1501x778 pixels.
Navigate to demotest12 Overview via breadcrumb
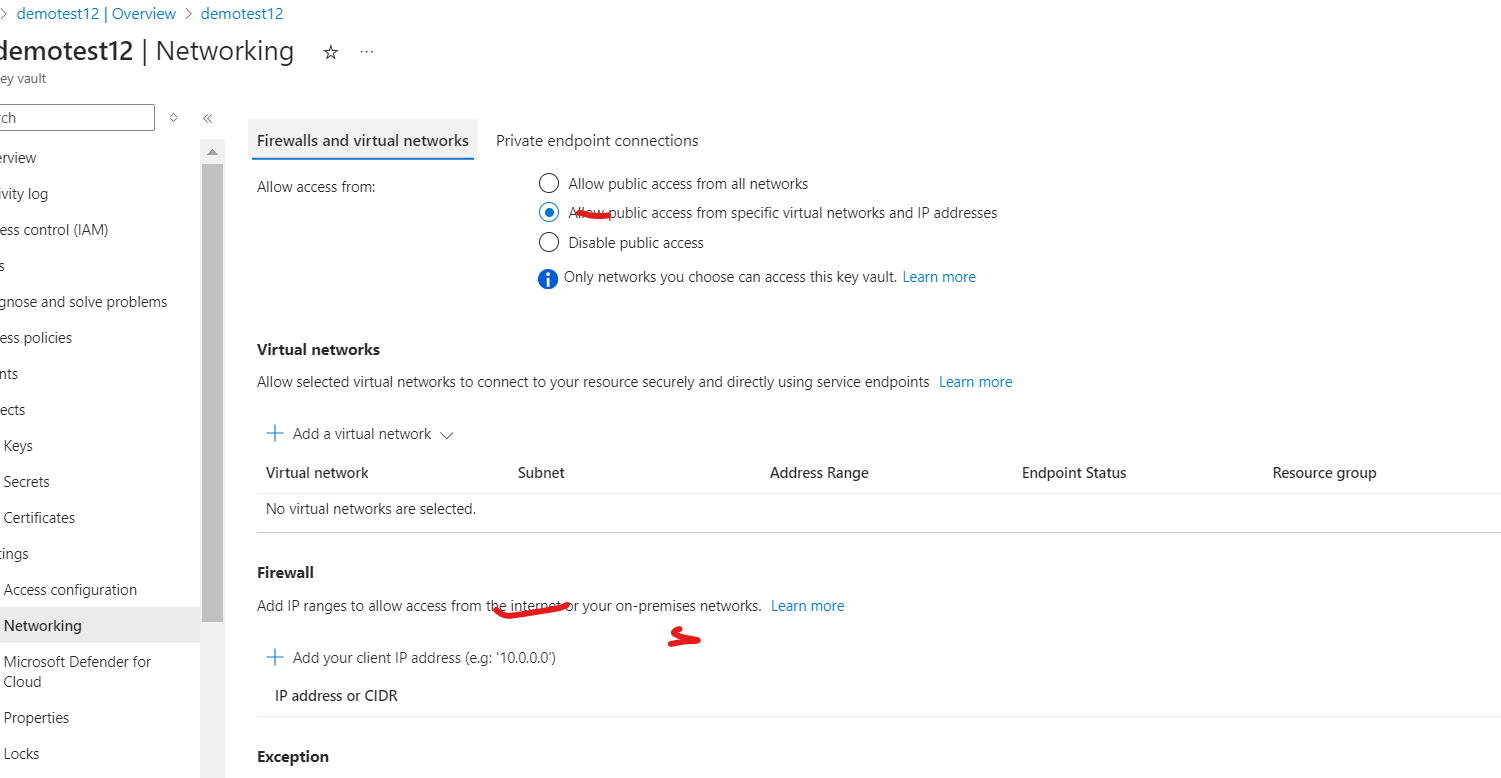tap(96, 13)
